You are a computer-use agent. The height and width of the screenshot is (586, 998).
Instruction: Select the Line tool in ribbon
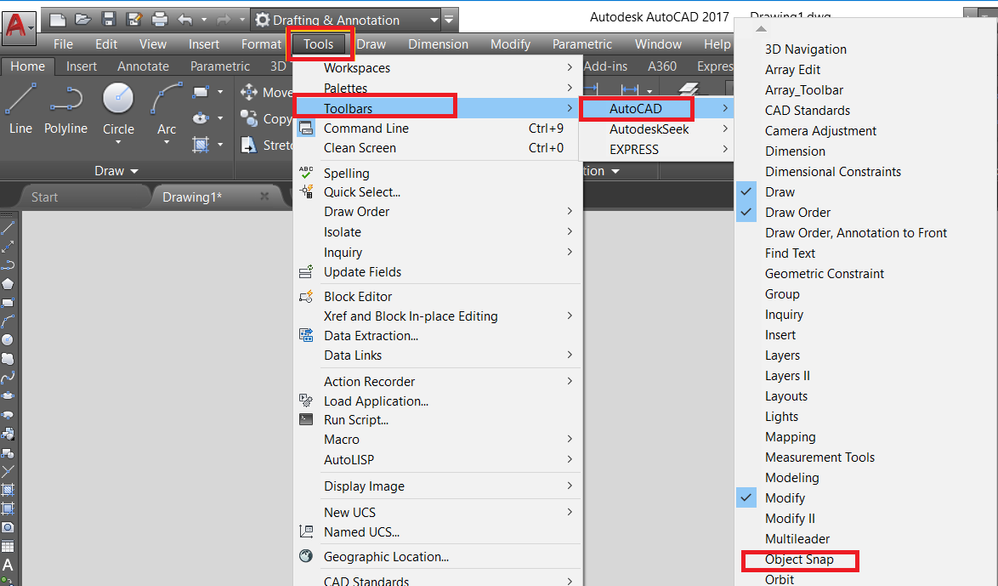tap(20, 109)
